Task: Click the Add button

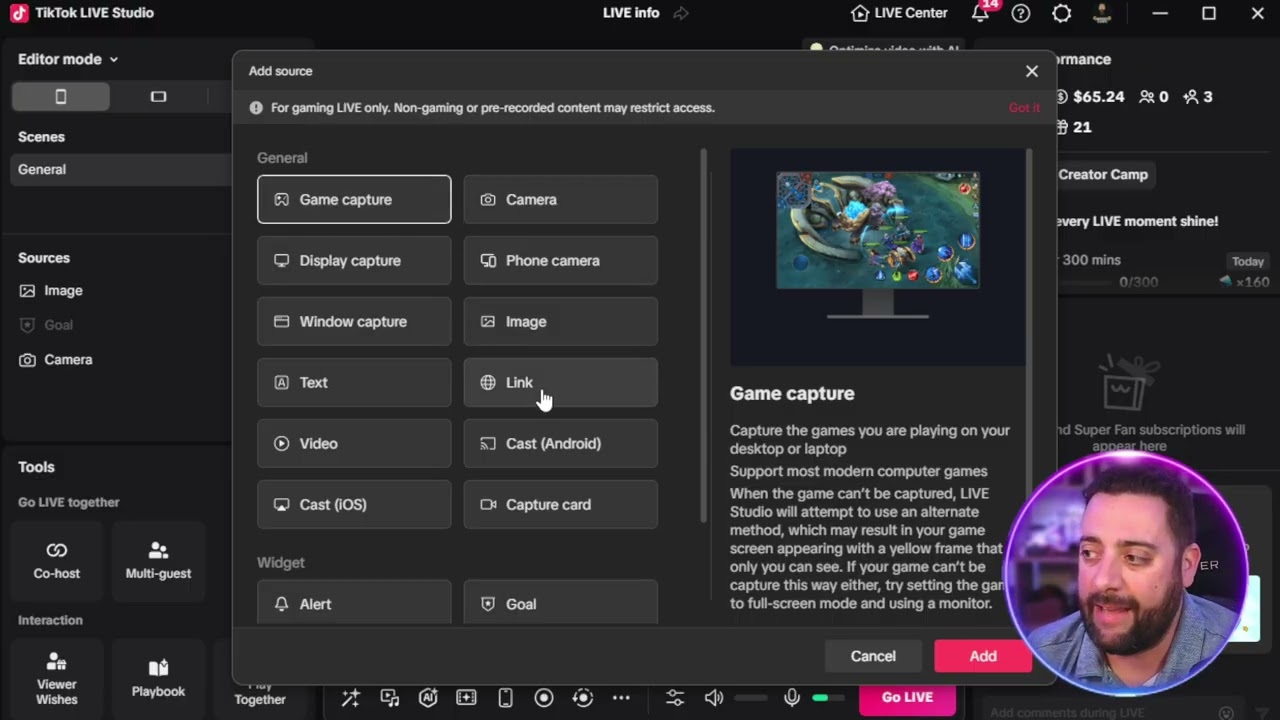Action: (x=983, y=656)
